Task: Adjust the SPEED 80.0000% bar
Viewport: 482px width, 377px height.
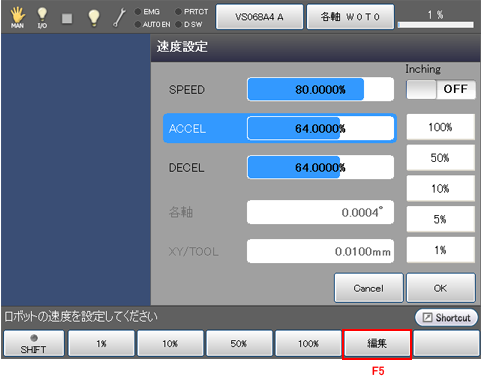Action: (320, 89)
